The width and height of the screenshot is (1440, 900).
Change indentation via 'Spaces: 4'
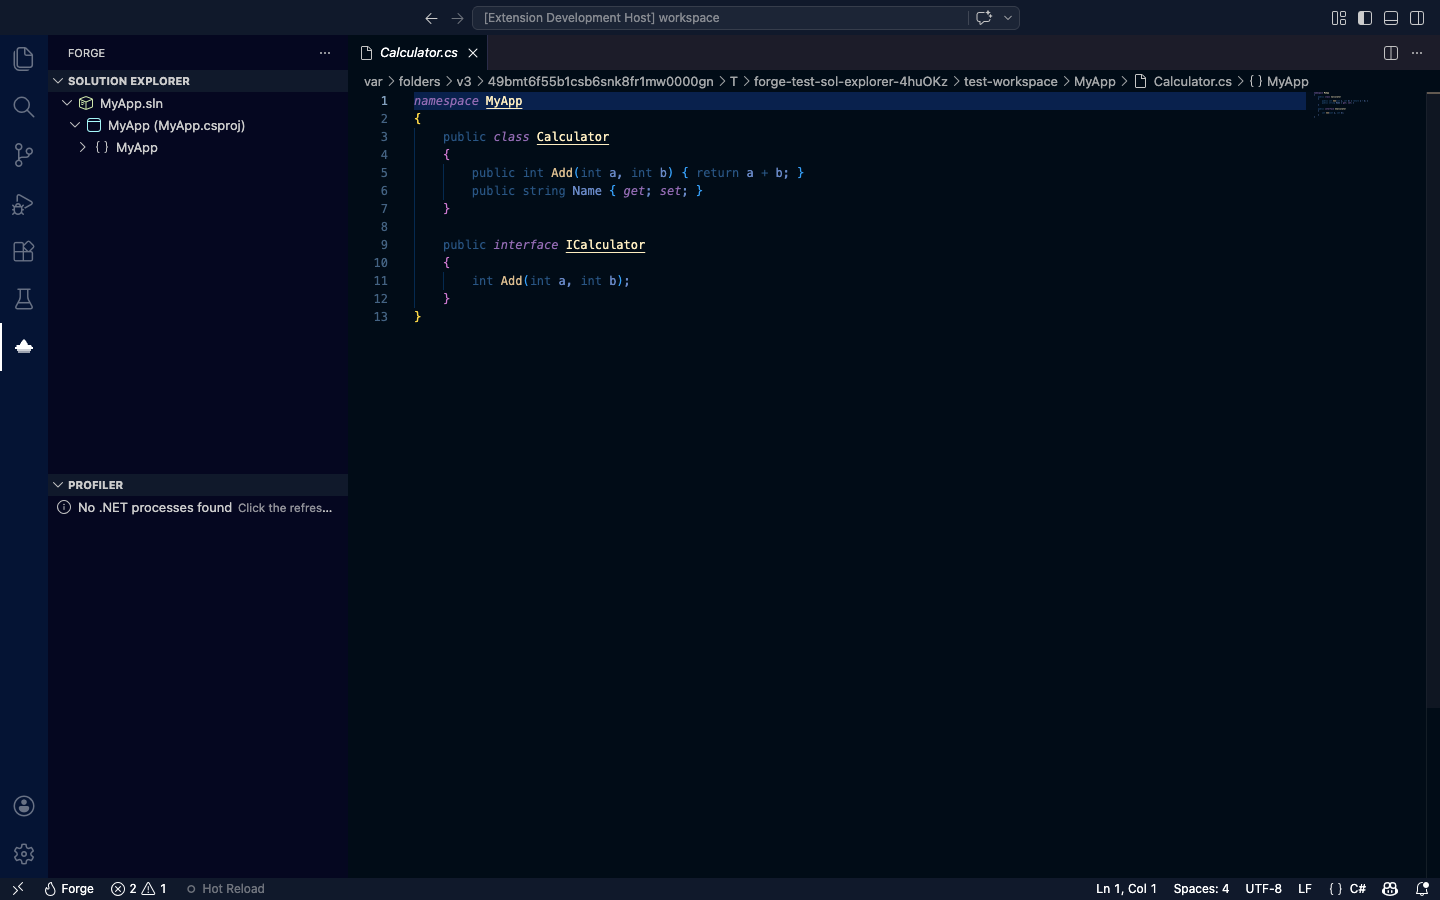click(x=1201, y=888)
